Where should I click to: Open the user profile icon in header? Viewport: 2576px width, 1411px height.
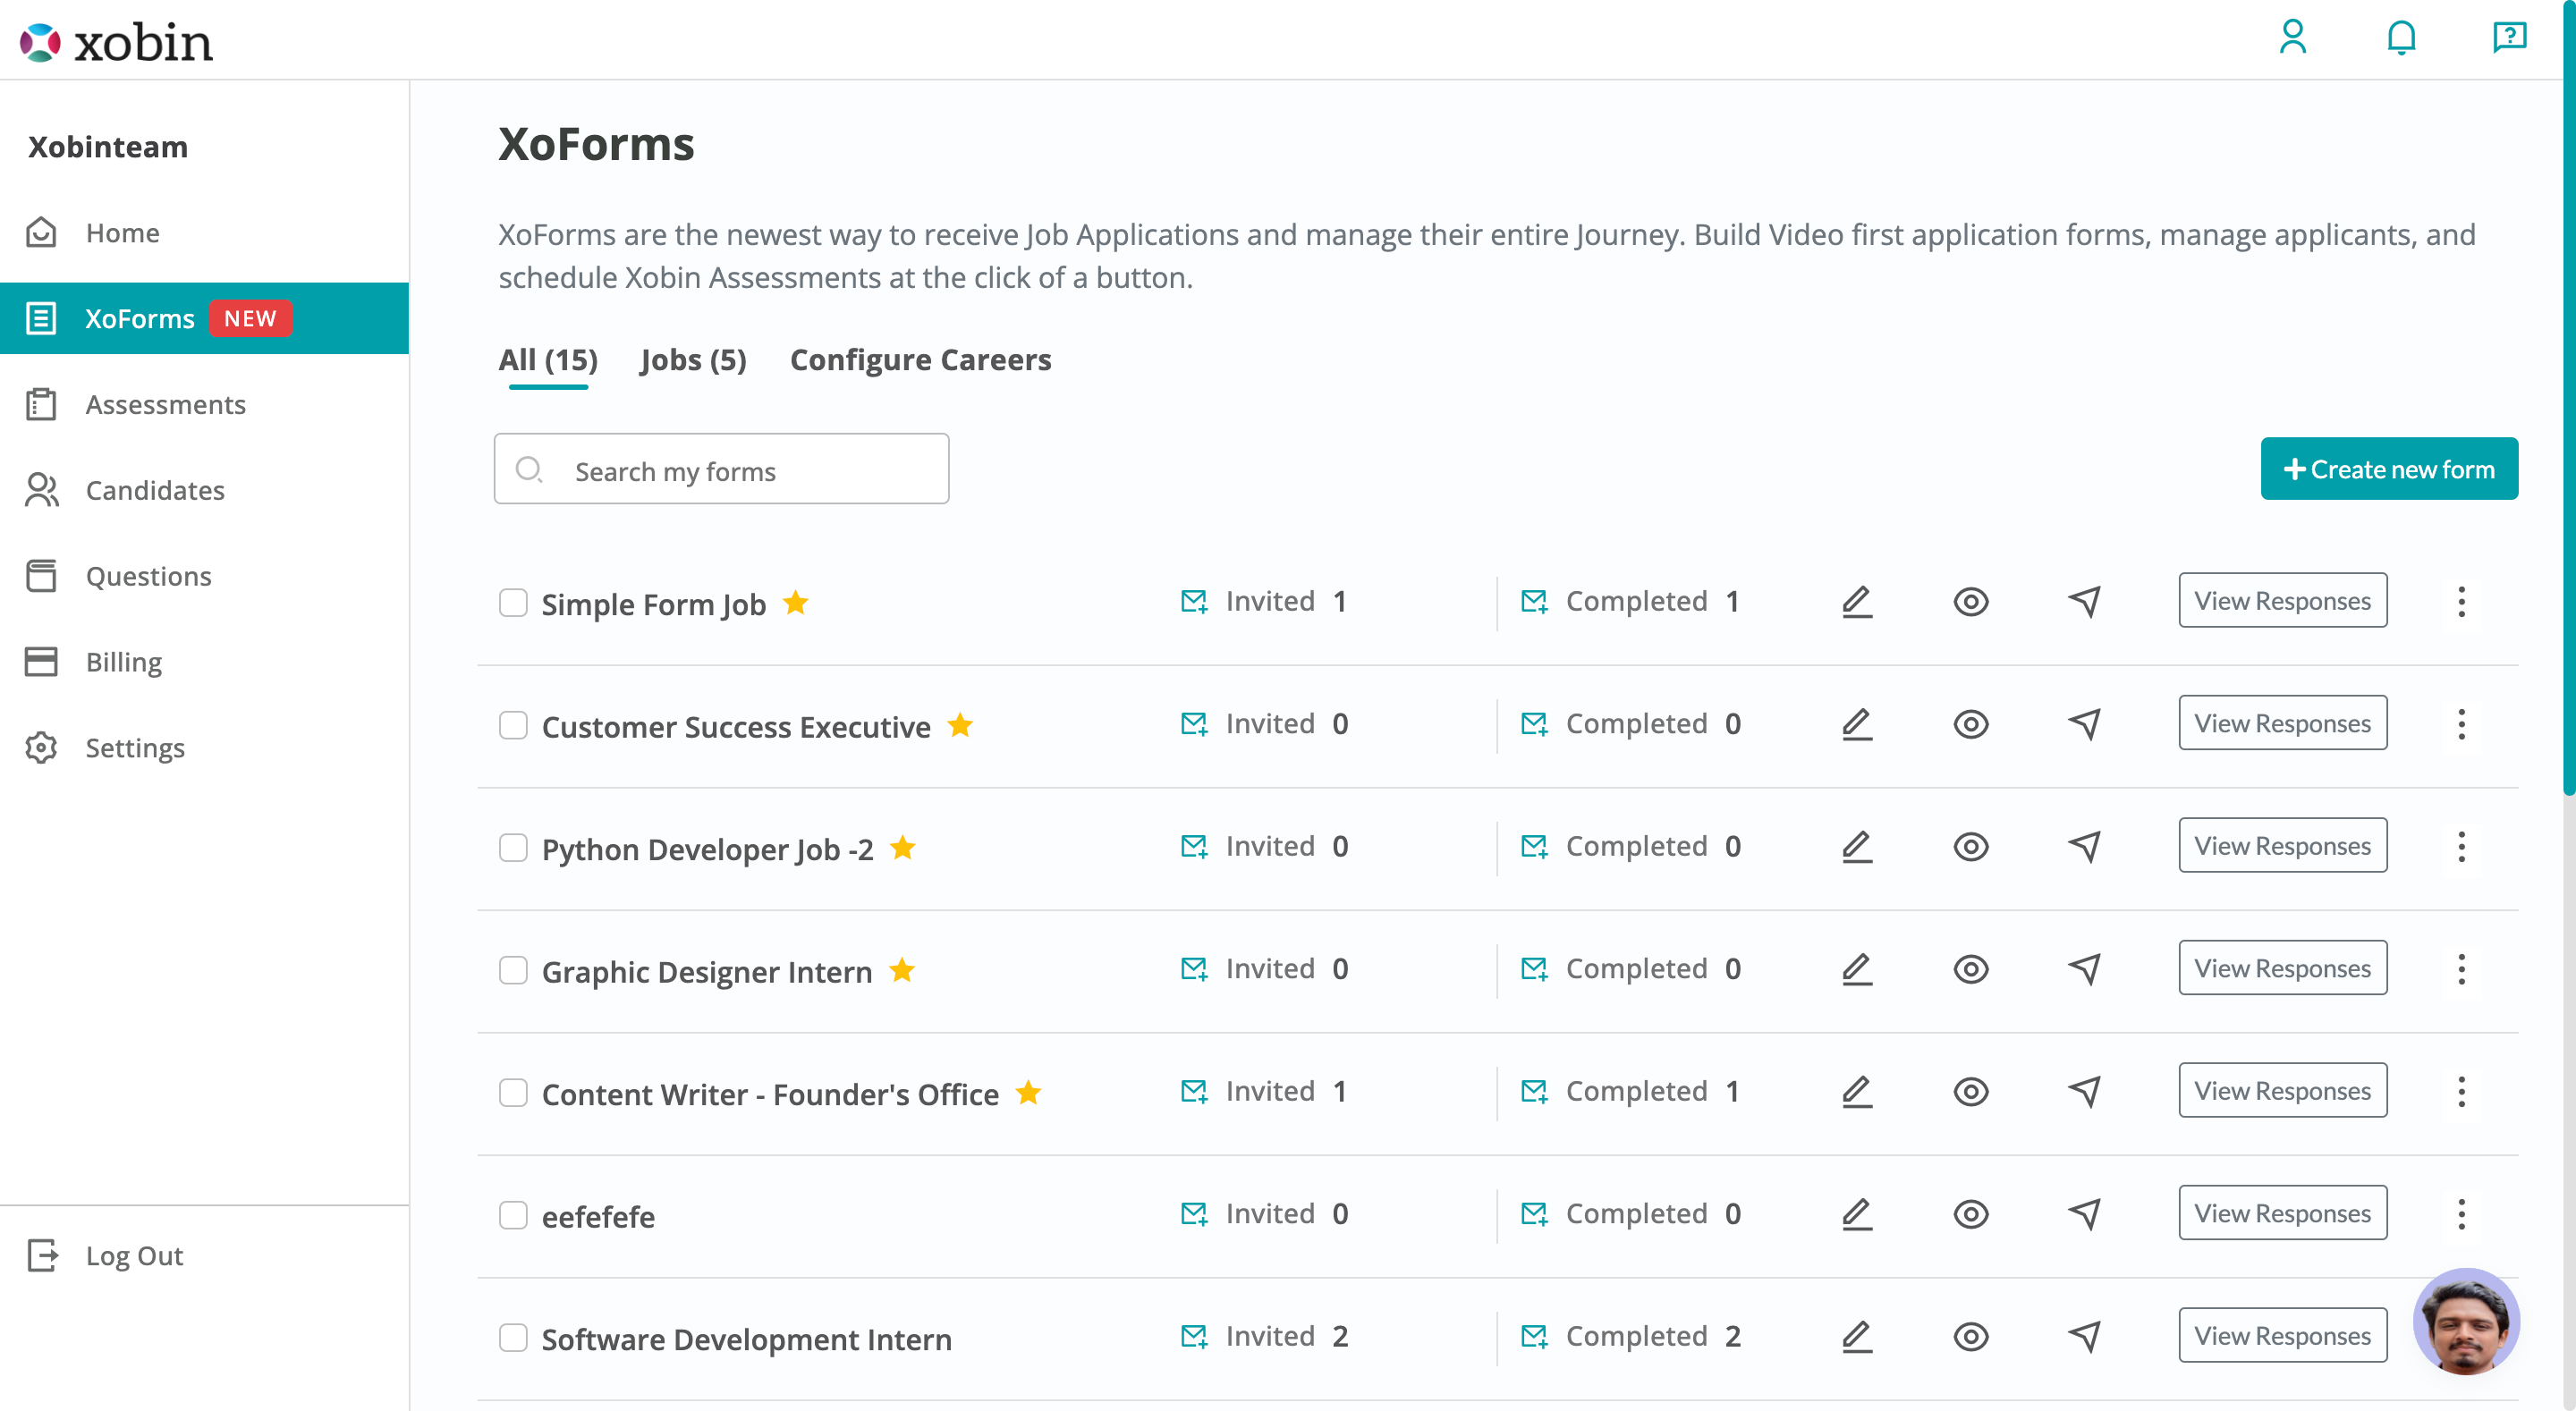click(x=2292, y=38)
